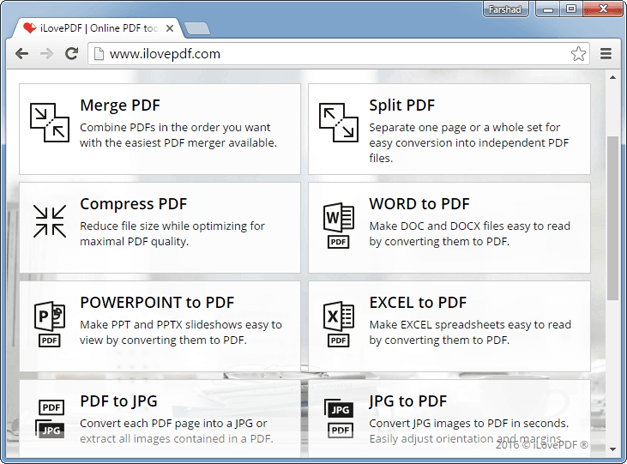Click the scrollbar down arrow
Viewport: 627px width, 464px height.
click(x=613, y=449)
